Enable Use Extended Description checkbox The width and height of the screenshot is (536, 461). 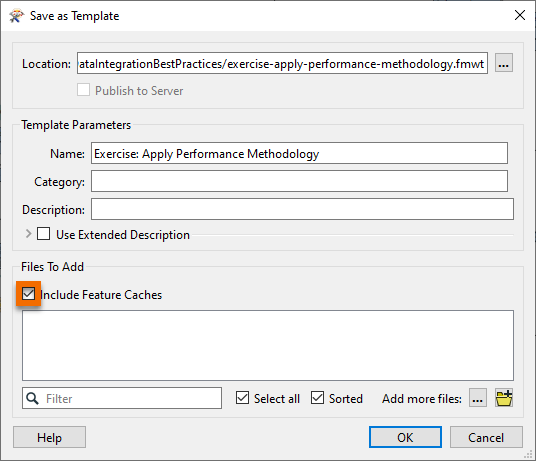tap(43, 234)
